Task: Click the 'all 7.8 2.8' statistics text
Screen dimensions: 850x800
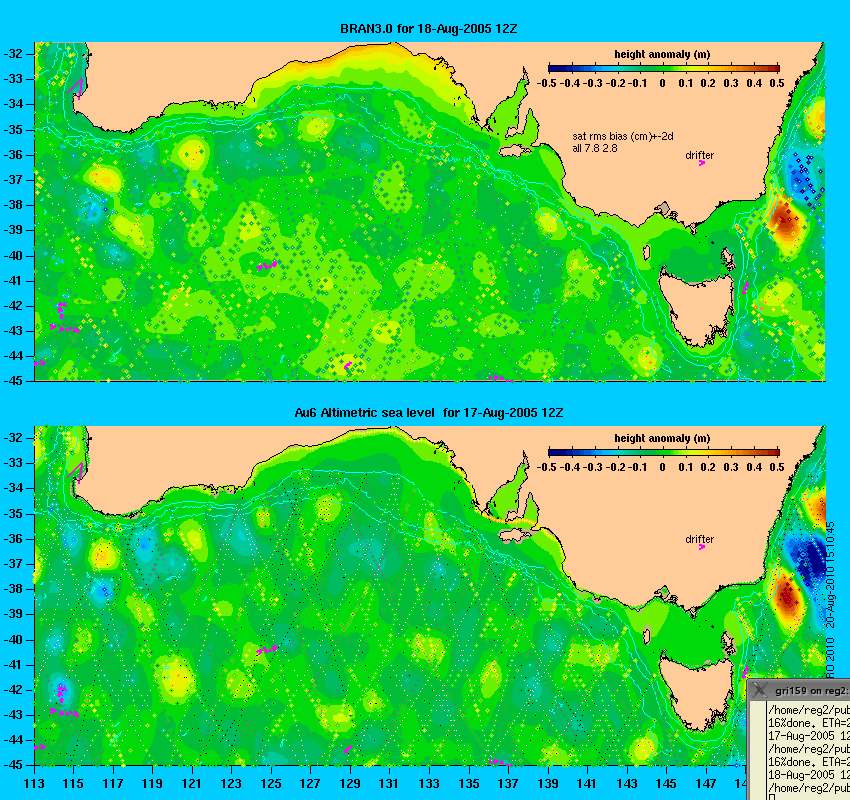Action: (595, 148)
